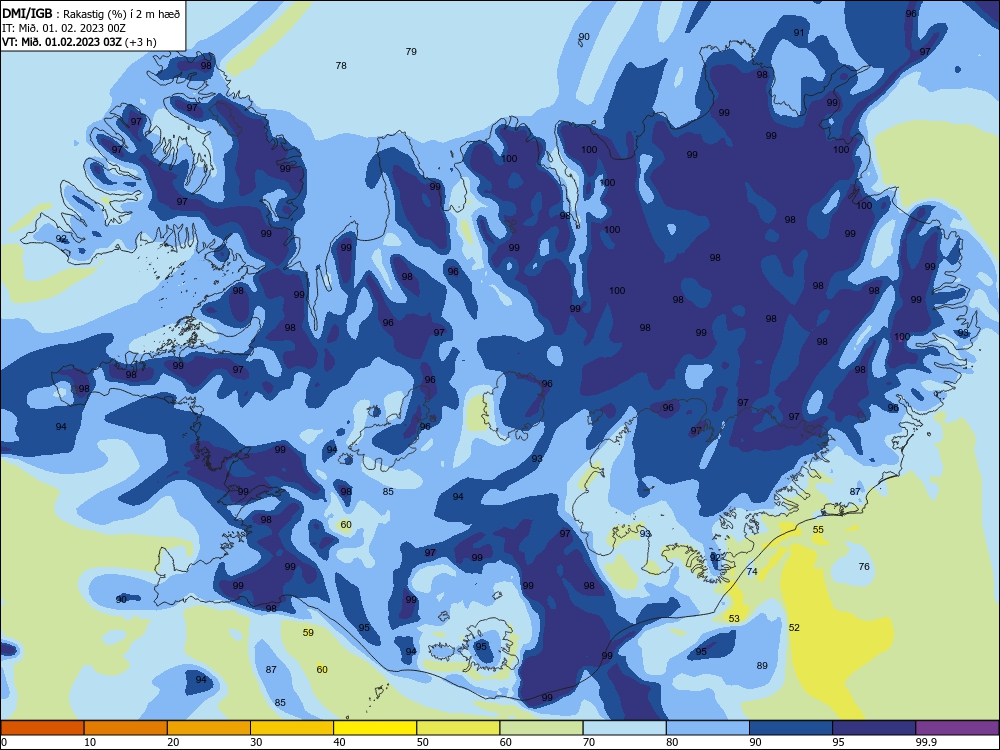Image resolution: width=1000 pixels, height=750 pixels.
Task: Click the humidity value 52 in the yellow area
Action: tap(794, 628)
